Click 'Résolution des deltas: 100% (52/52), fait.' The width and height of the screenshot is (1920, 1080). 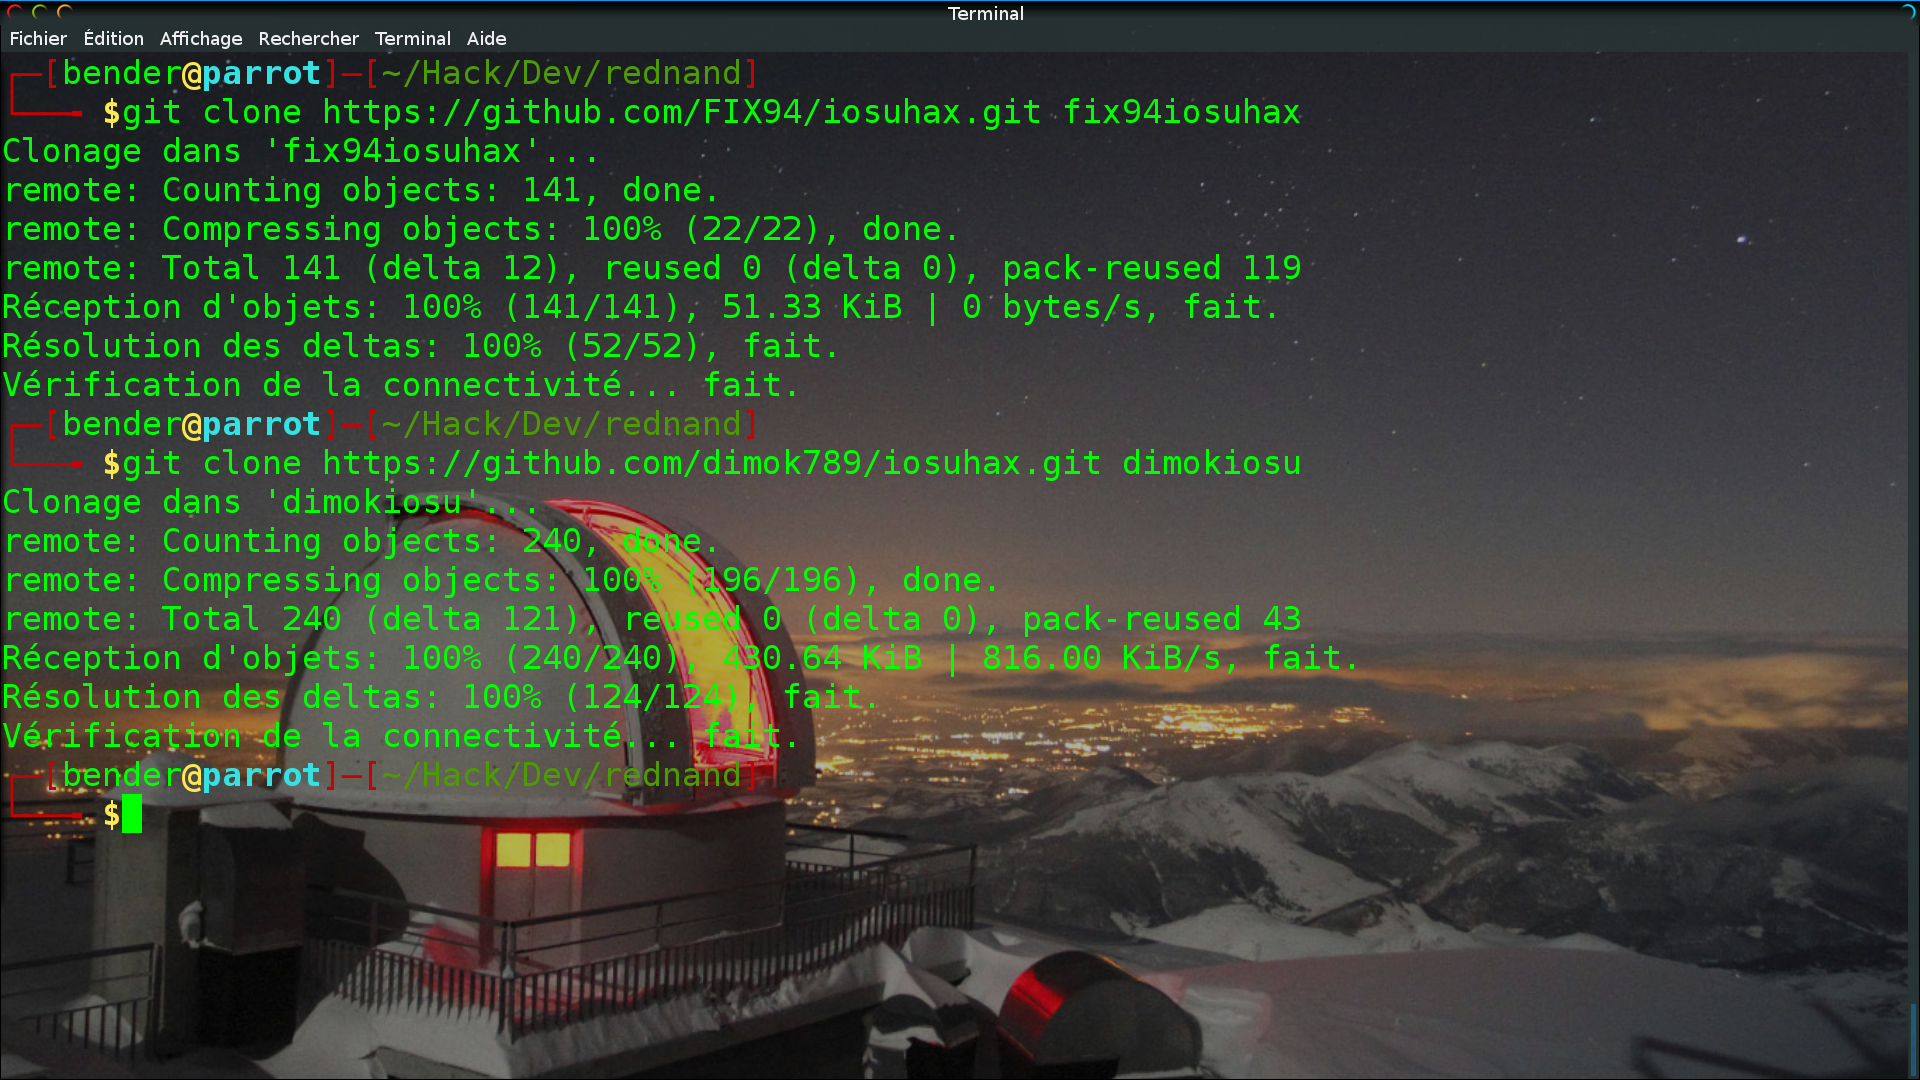click(x=420, y=346)
